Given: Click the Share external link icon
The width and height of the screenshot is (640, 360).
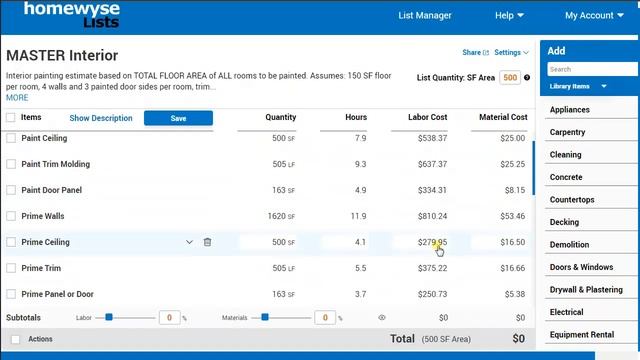Looking at the screenshot, I should click(x=486, y=53).
